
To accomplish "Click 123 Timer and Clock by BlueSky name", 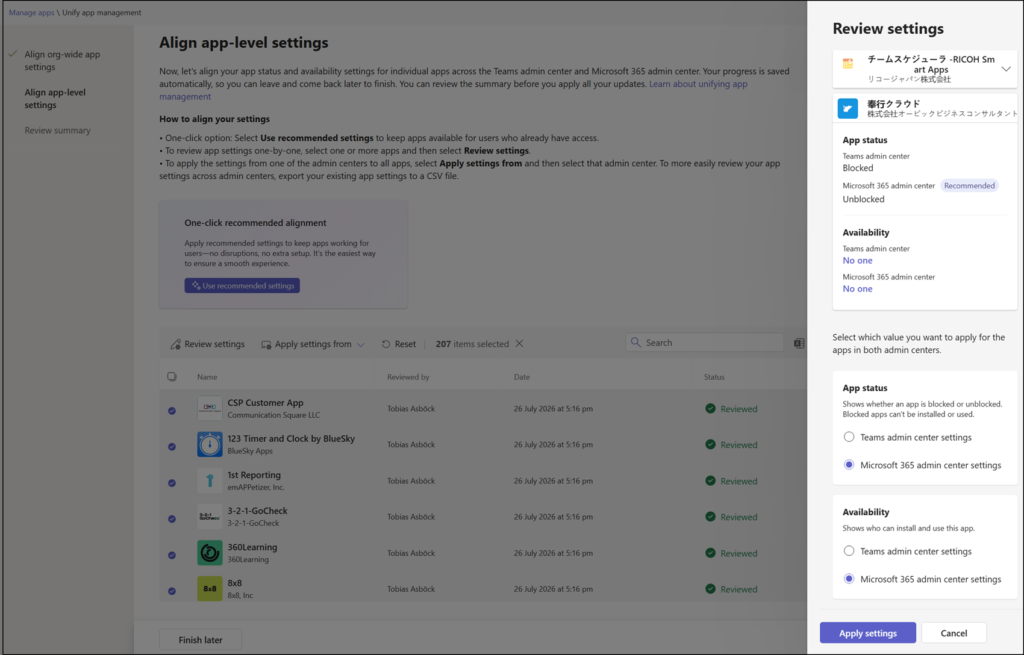I will click(291, 438).
